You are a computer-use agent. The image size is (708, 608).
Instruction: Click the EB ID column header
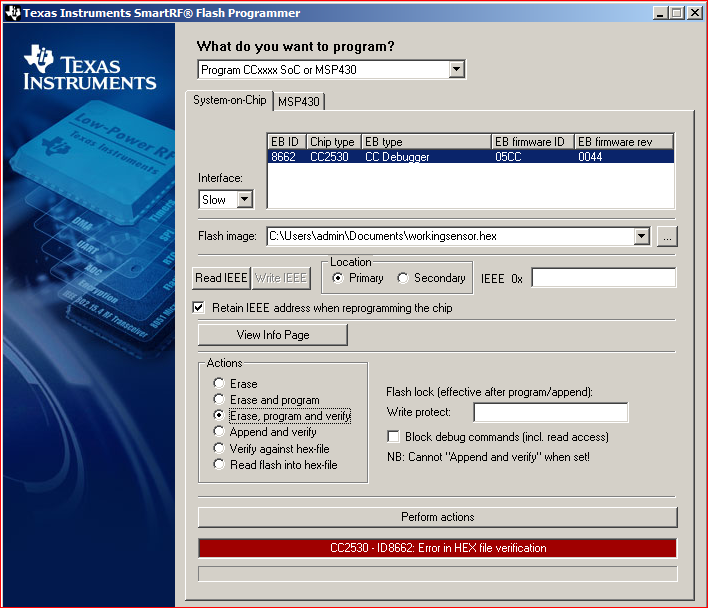click(x=287, y=142)
